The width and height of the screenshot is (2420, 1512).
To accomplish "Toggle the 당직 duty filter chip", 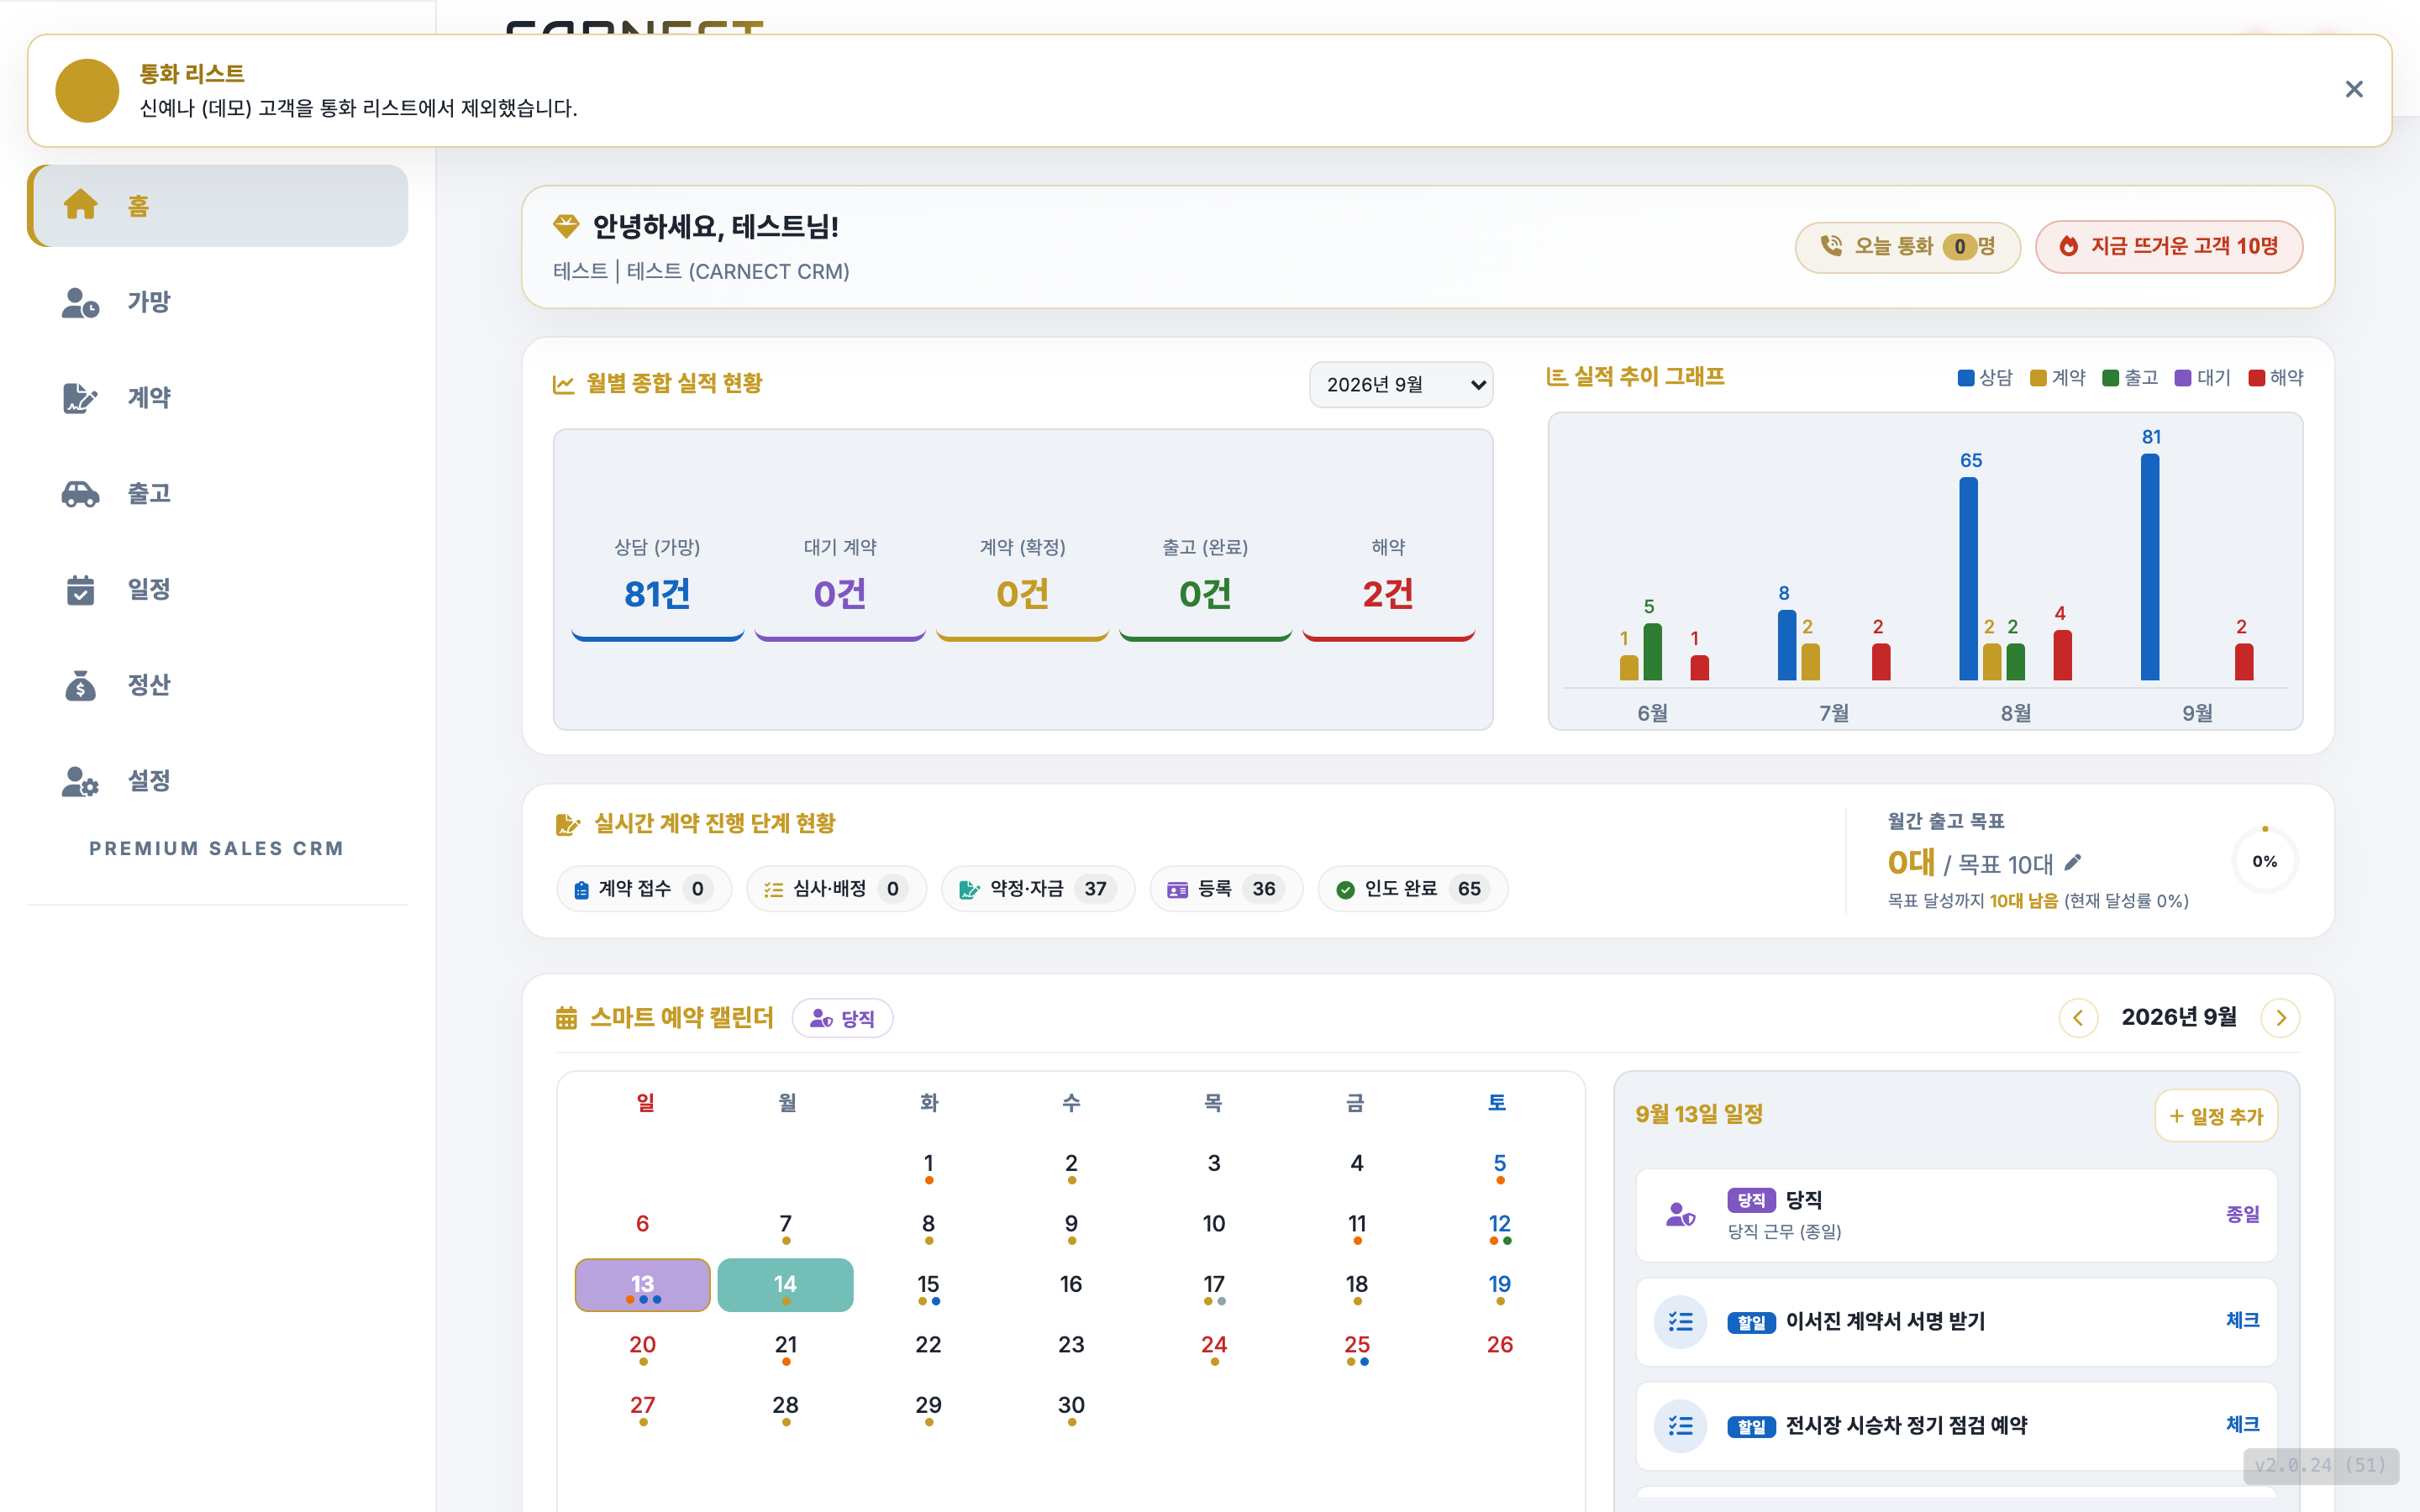I will point(843,1018).
